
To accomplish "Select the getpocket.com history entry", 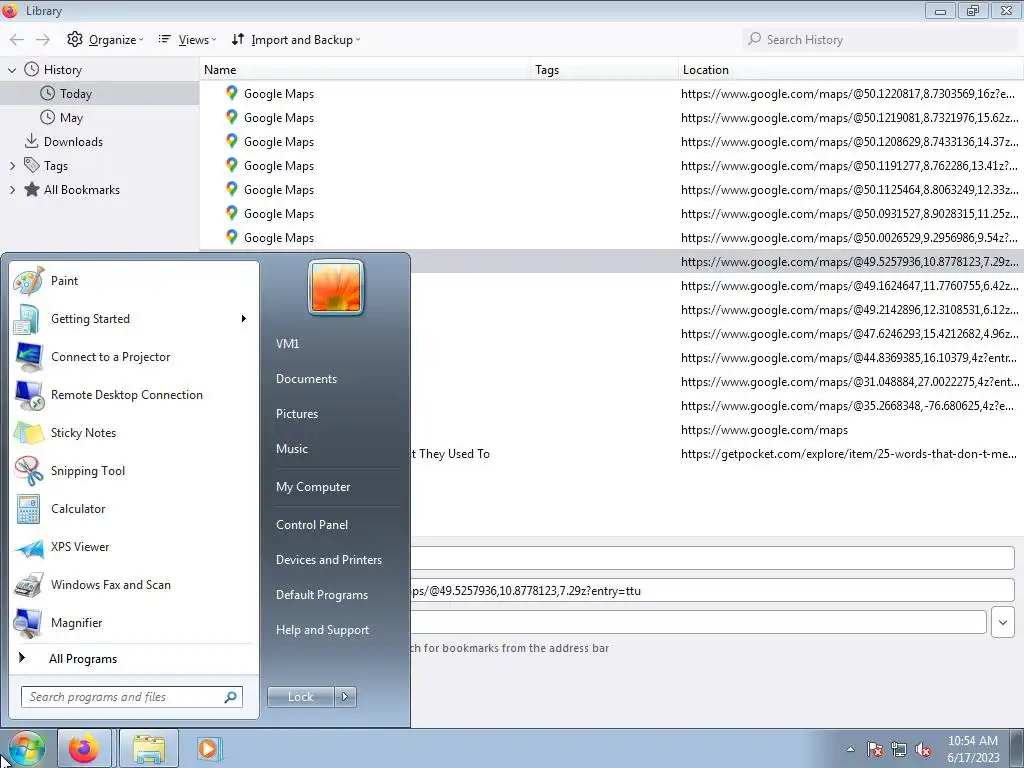I will pos(717,454).
